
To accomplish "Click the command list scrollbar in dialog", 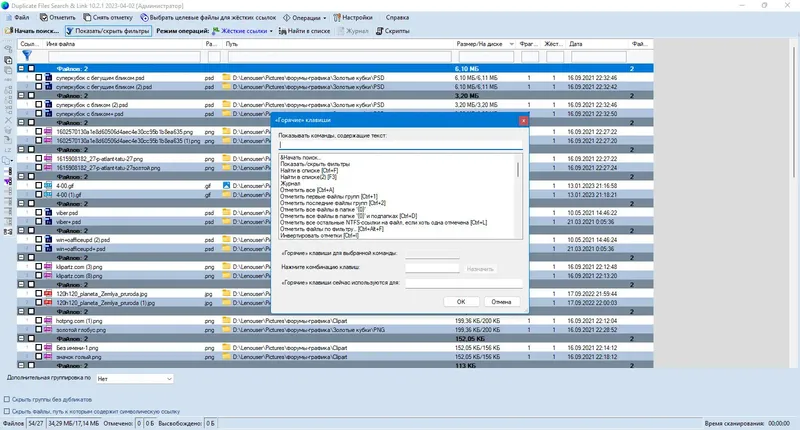I will click(x=518, y=196).
